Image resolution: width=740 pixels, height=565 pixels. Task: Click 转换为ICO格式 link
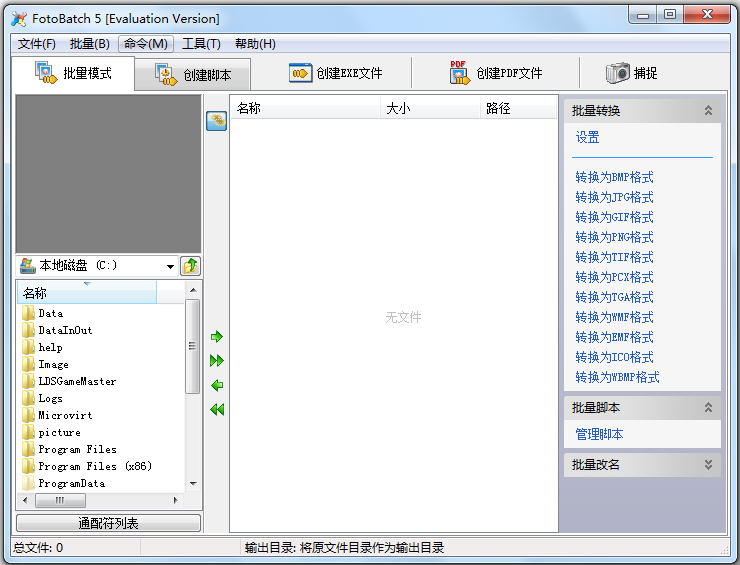pyautogui.click(x=614, y=357)
